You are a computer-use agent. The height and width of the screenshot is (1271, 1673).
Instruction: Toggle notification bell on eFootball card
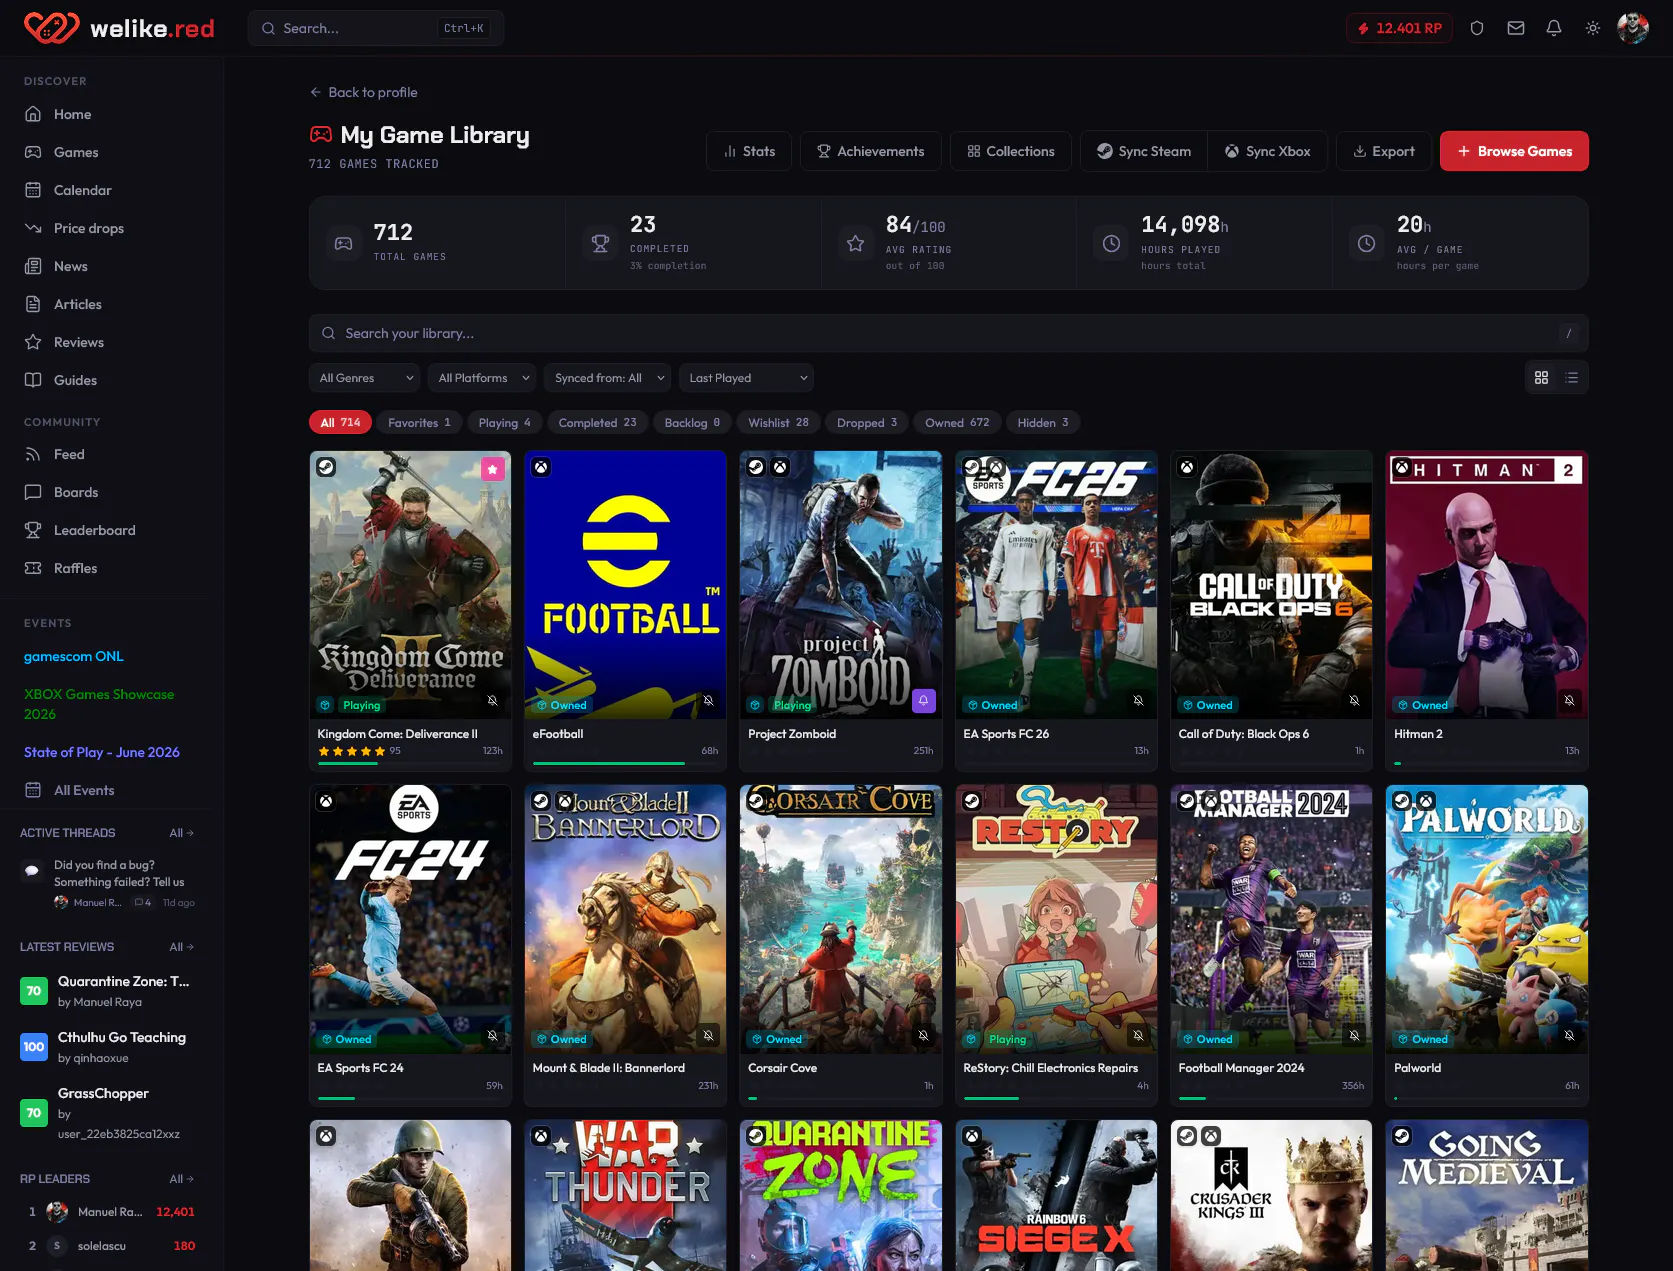[x=708, y=700]
